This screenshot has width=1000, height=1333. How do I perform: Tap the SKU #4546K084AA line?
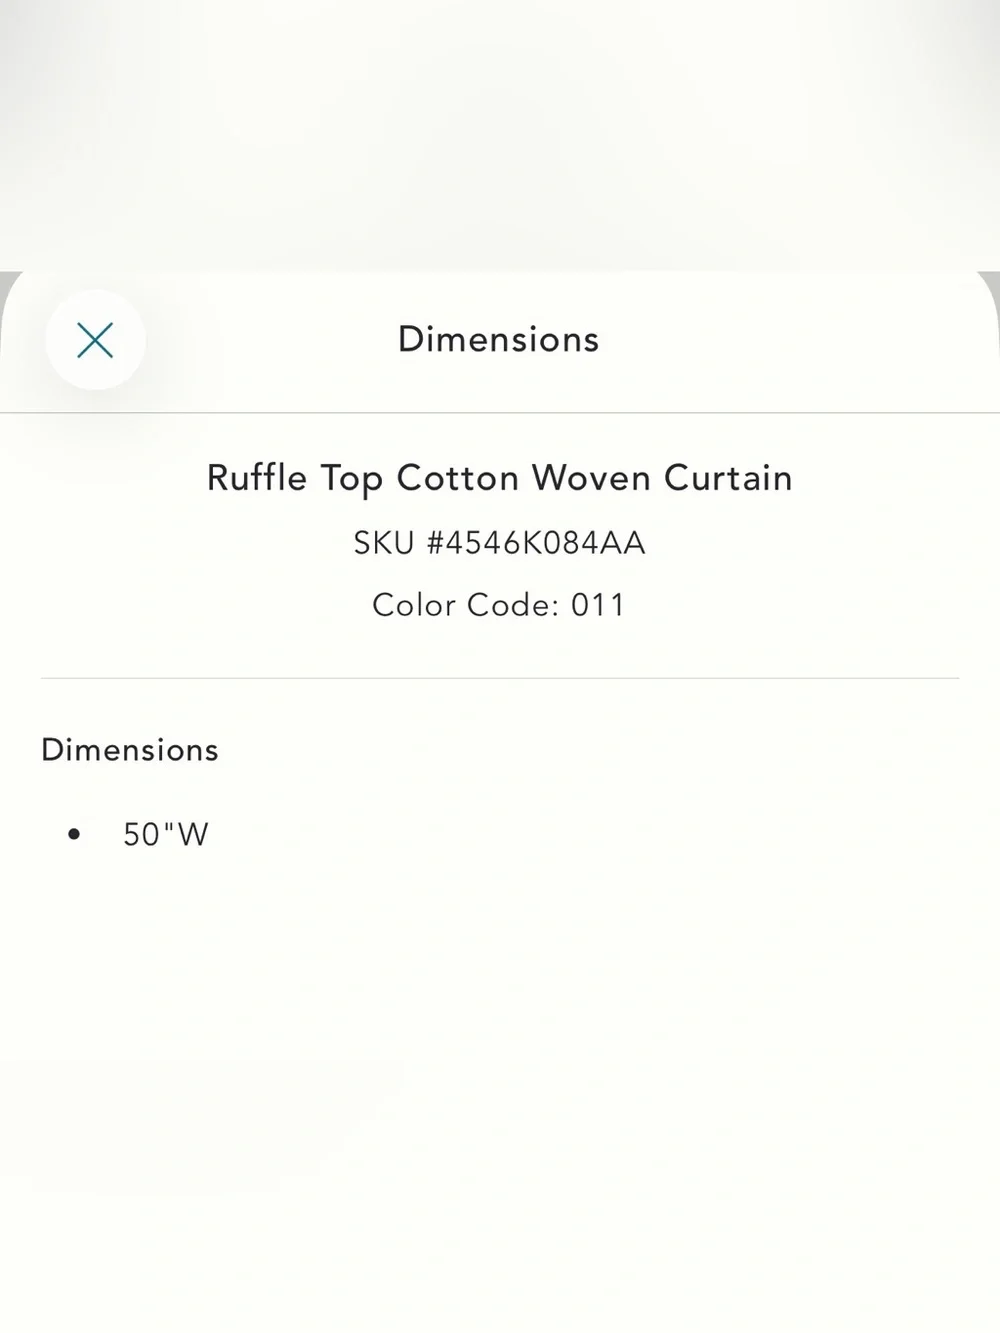[x=500, y=543]
